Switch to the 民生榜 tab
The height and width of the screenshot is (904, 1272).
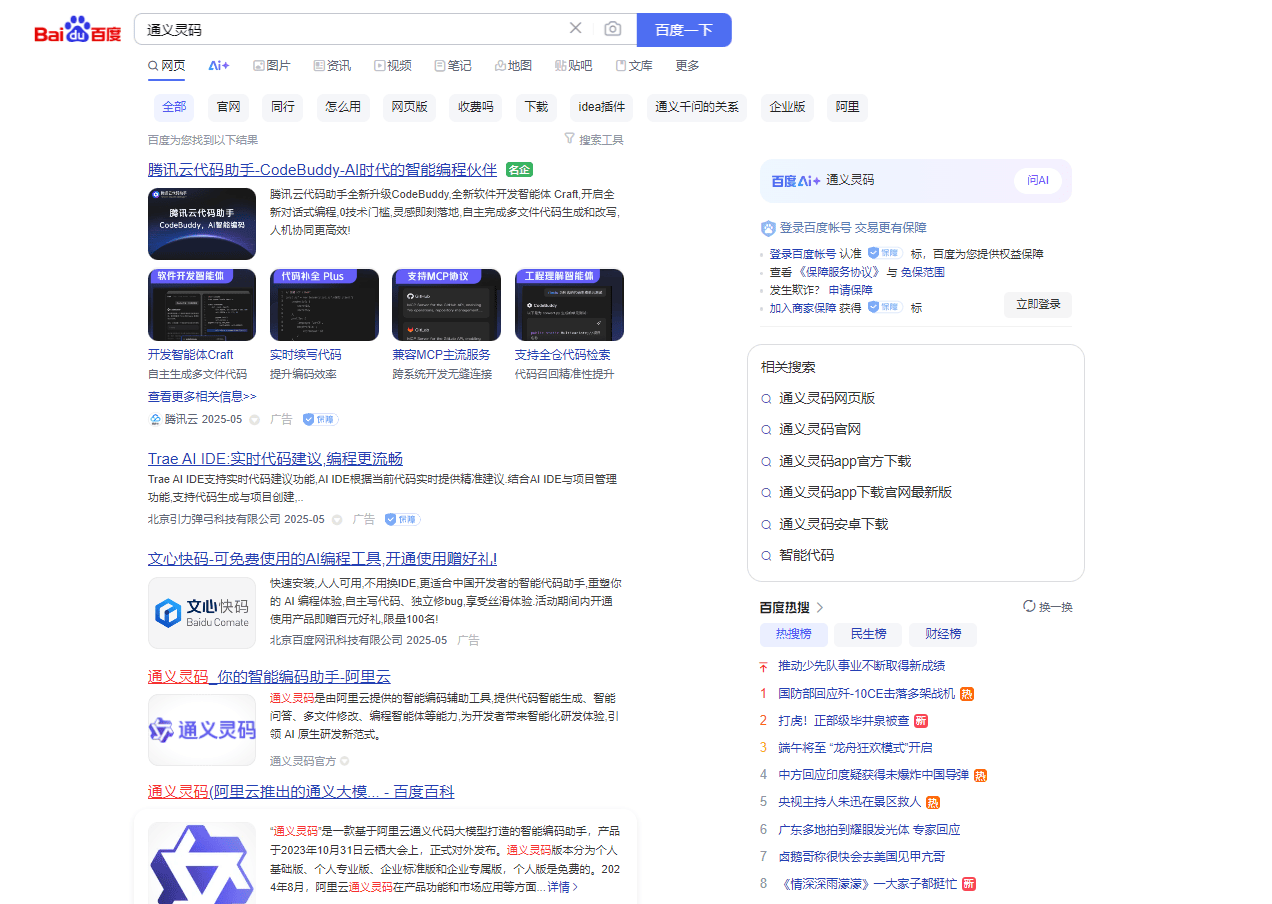click(868, 634)
